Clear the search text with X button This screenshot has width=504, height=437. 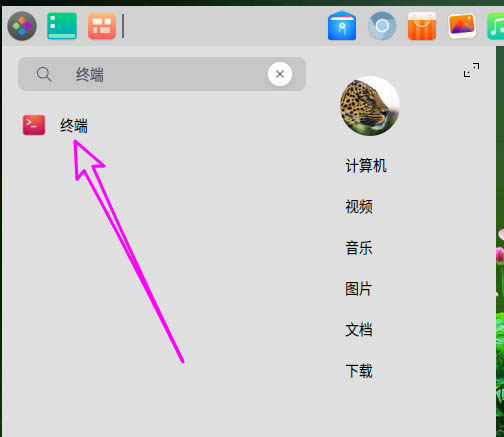[x=280, y=74]
